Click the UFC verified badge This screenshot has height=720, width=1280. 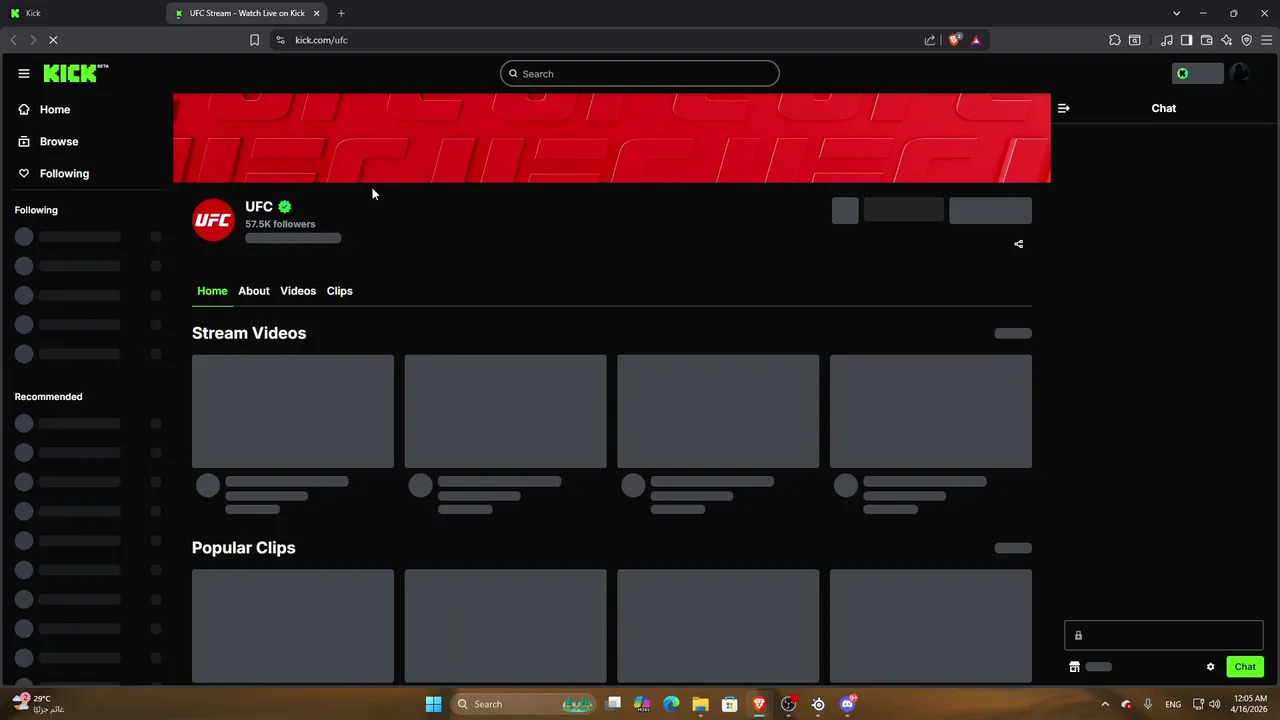pyautogui.click(x=285, y=207)
